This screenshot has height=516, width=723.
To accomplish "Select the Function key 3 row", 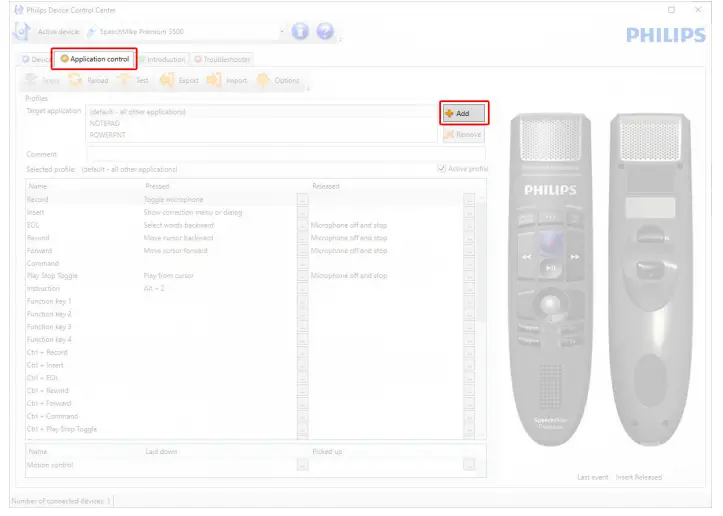I will tap(49, 327).
